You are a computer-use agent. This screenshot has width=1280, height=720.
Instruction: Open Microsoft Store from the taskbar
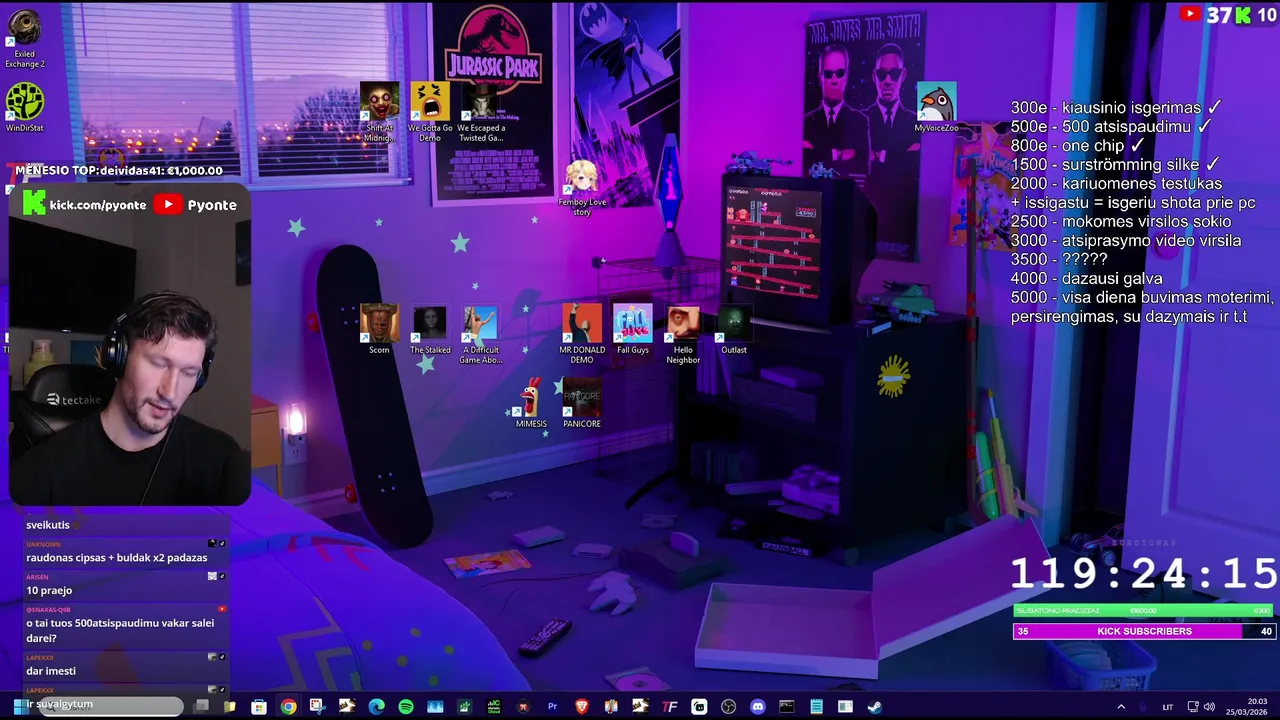tap(258, 707)
